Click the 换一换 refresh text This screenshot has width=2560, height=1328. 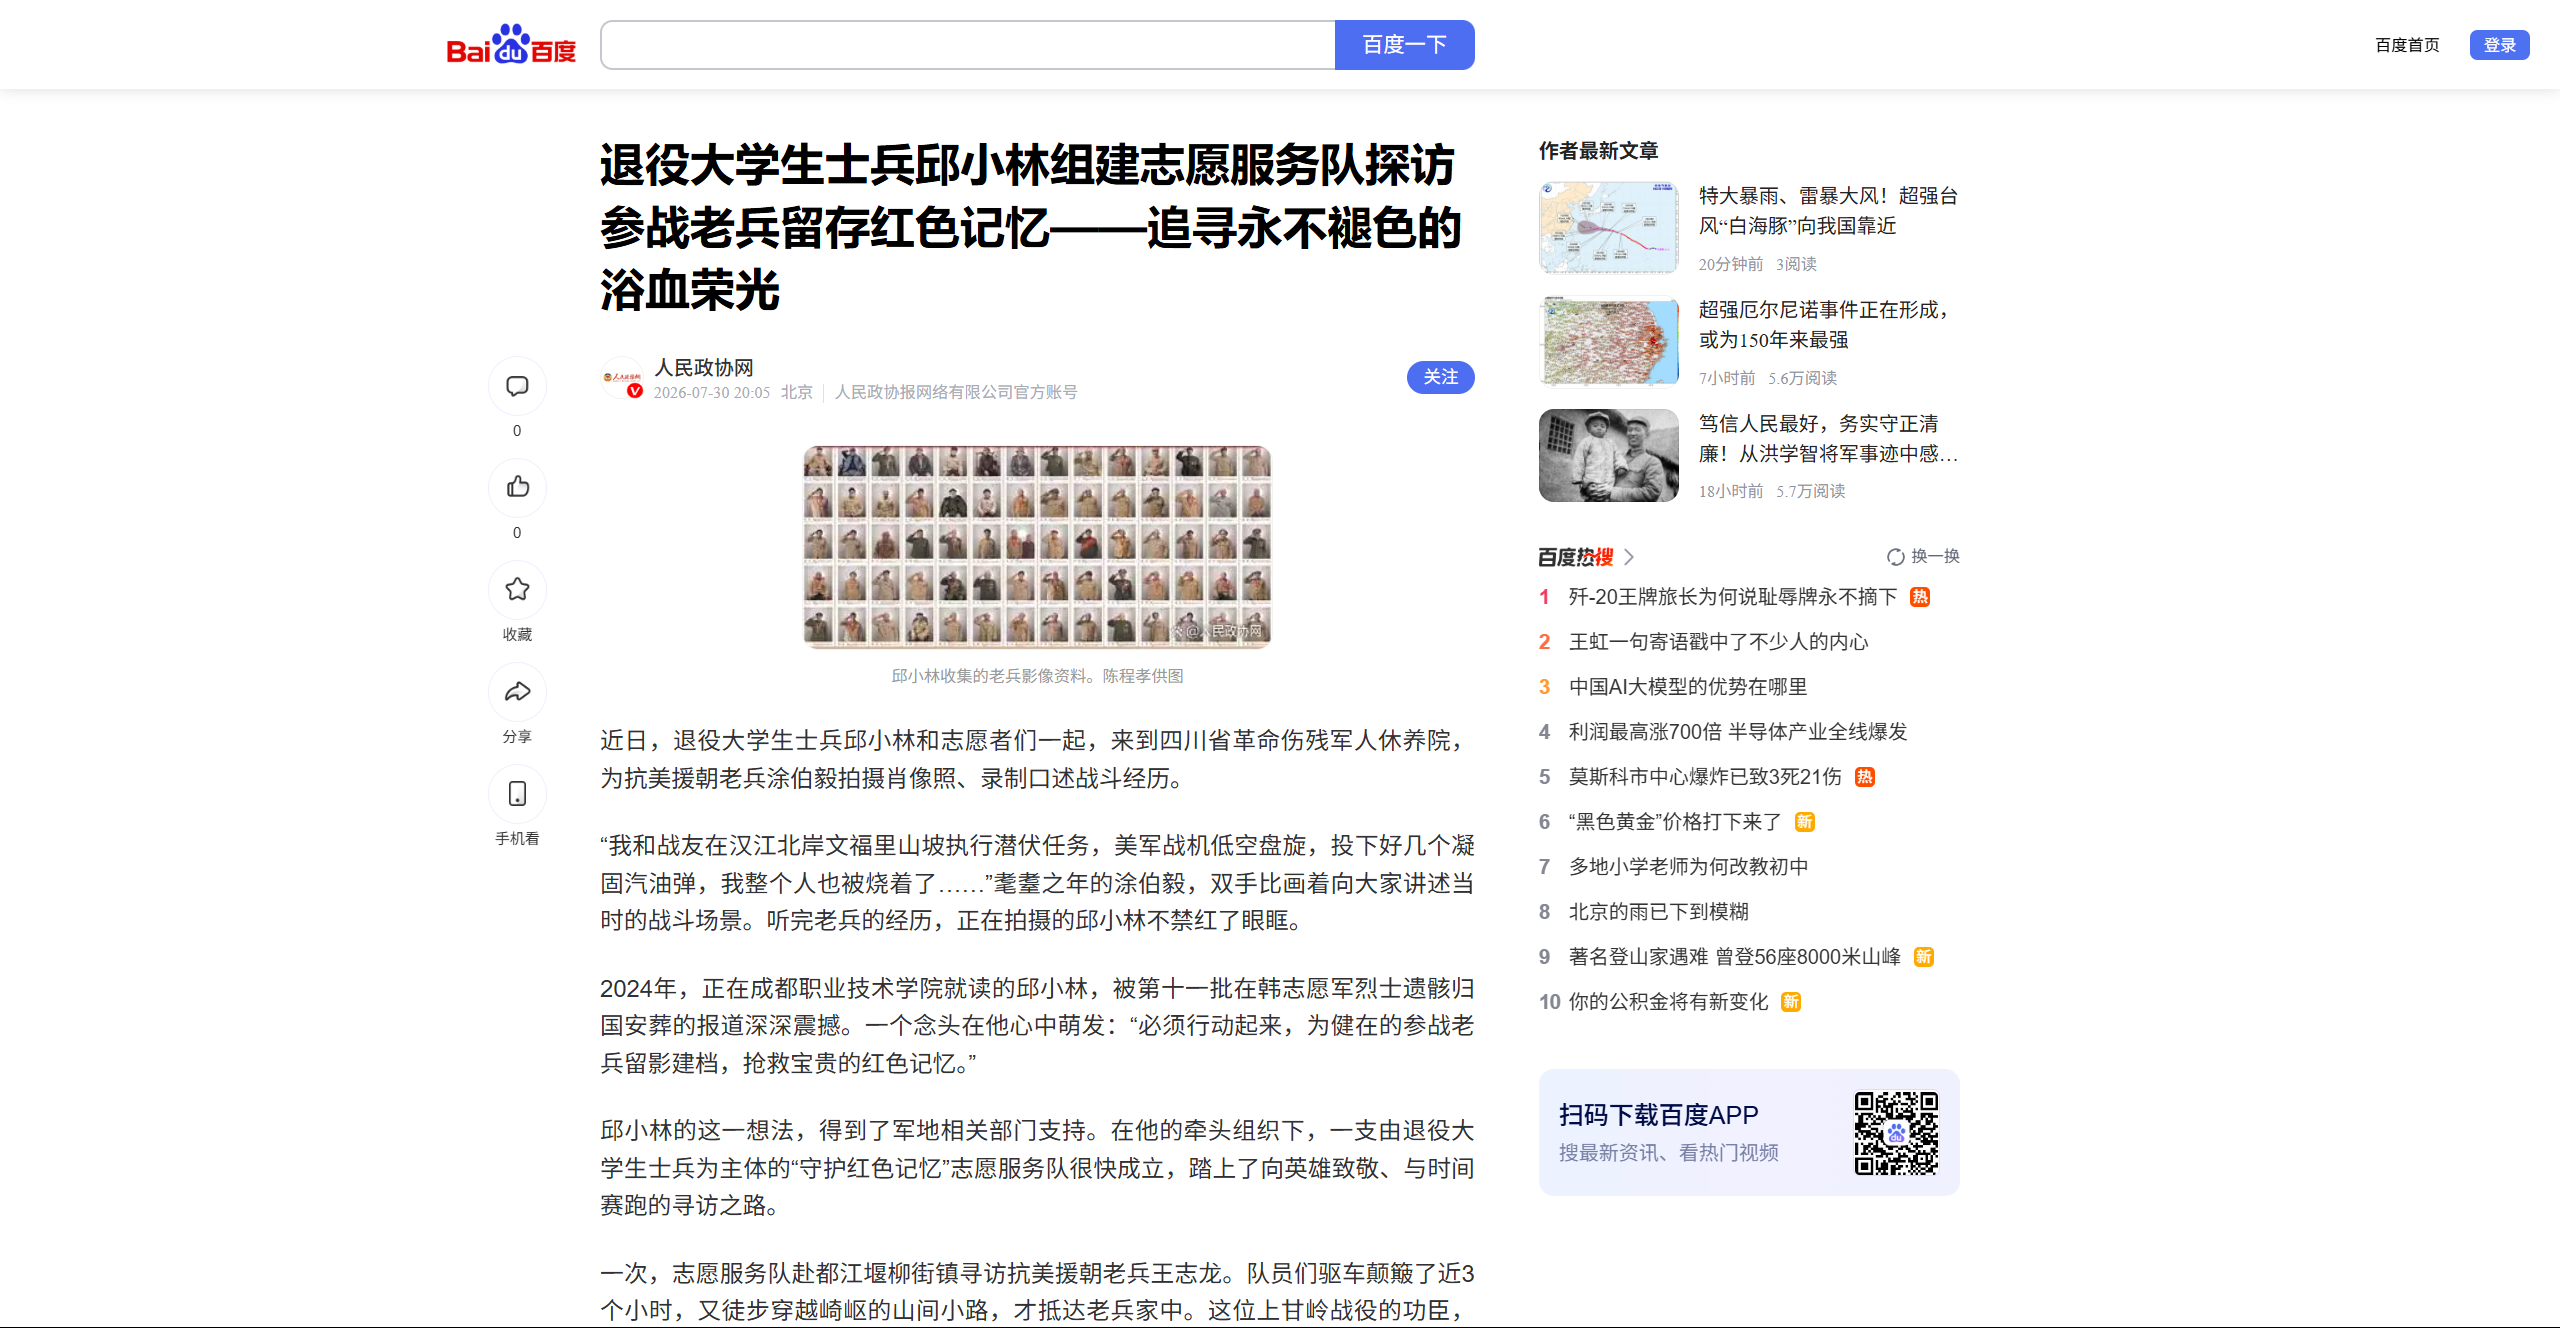pos(1936,557)
